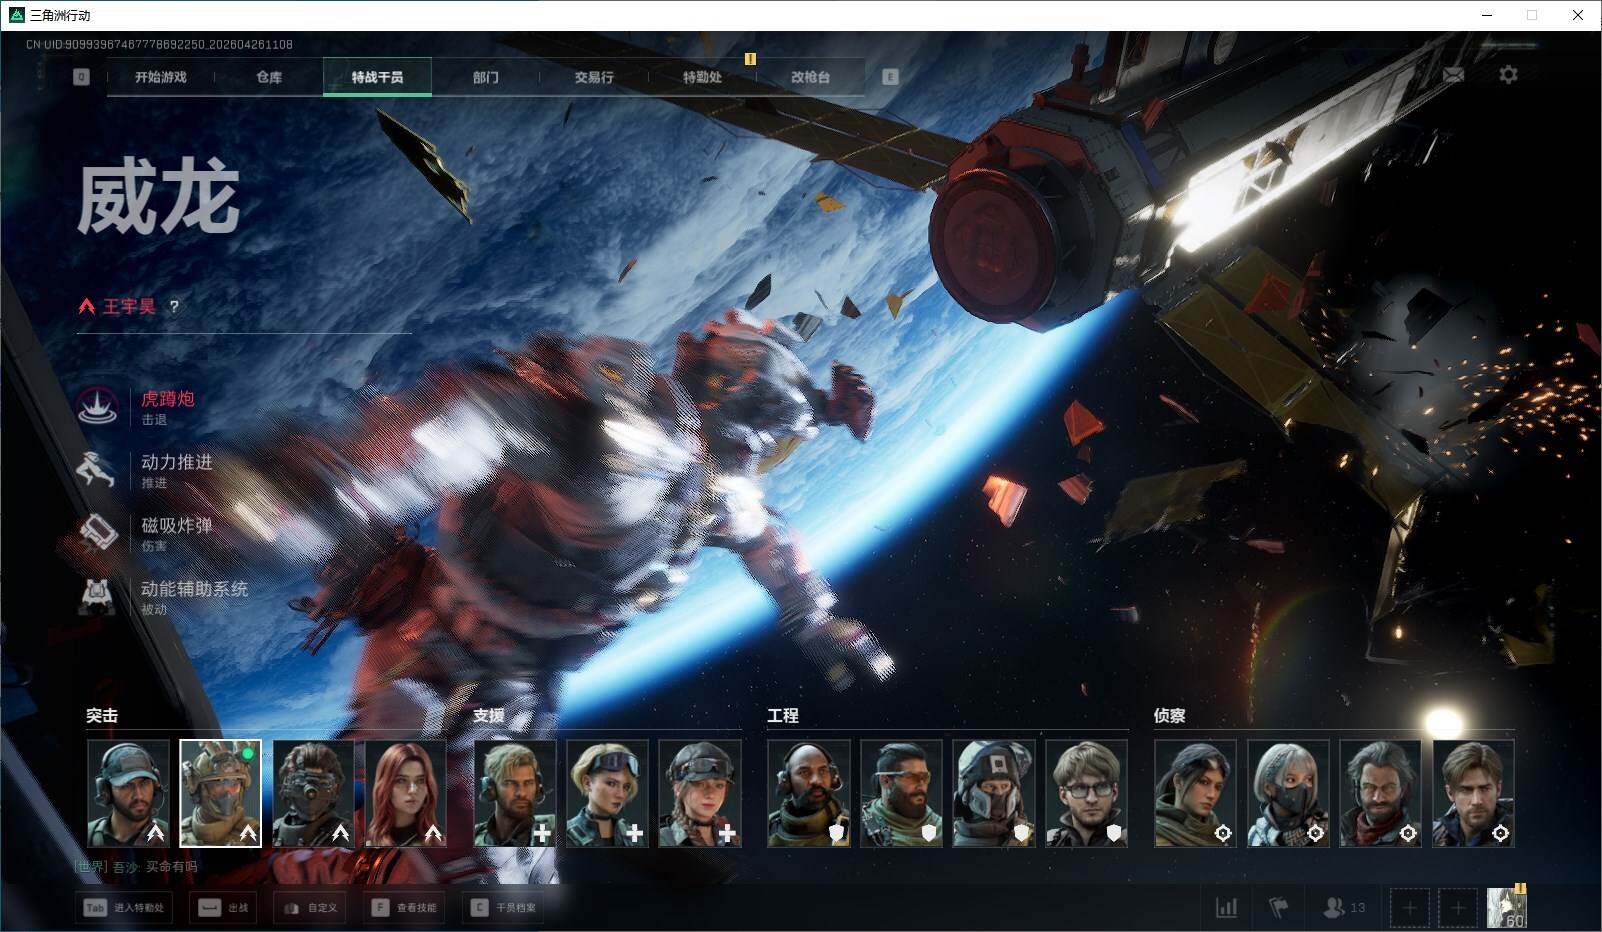
Task: Click the 突击 class heading
Action: 102,716
